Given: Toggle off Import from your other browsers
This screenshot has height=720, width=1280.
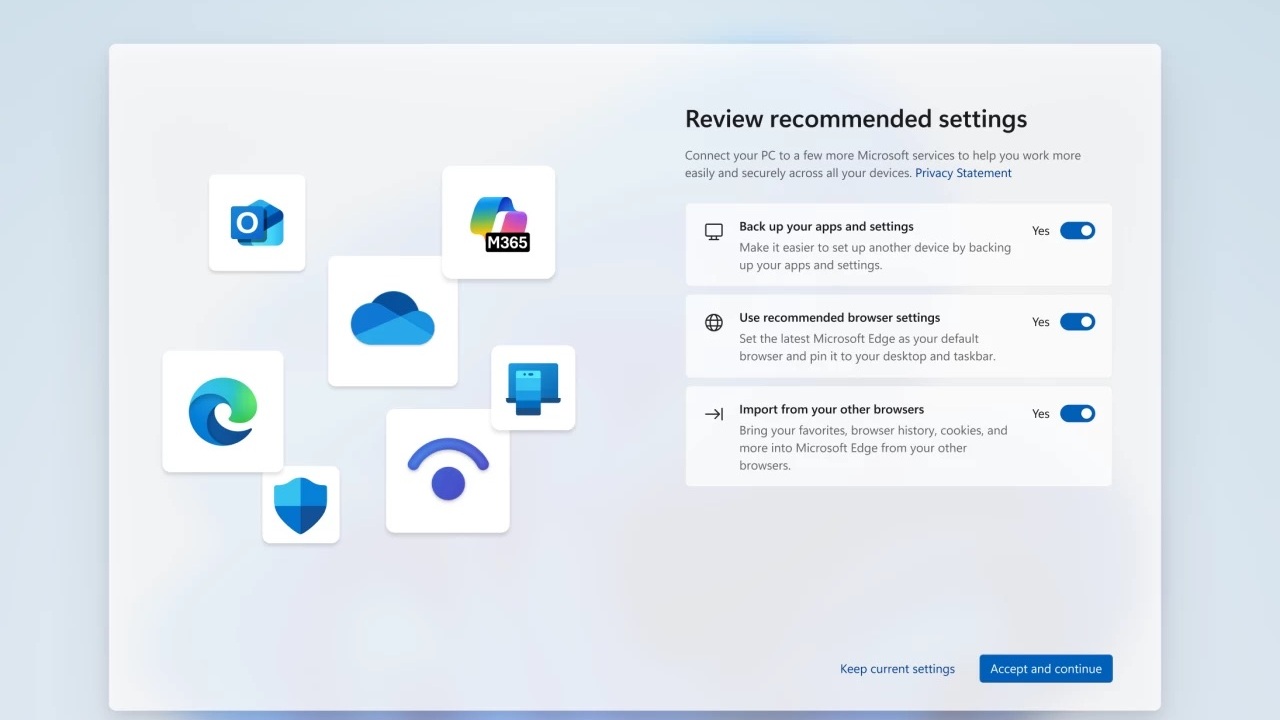Looking at the screenshot, I should 1077,414.
